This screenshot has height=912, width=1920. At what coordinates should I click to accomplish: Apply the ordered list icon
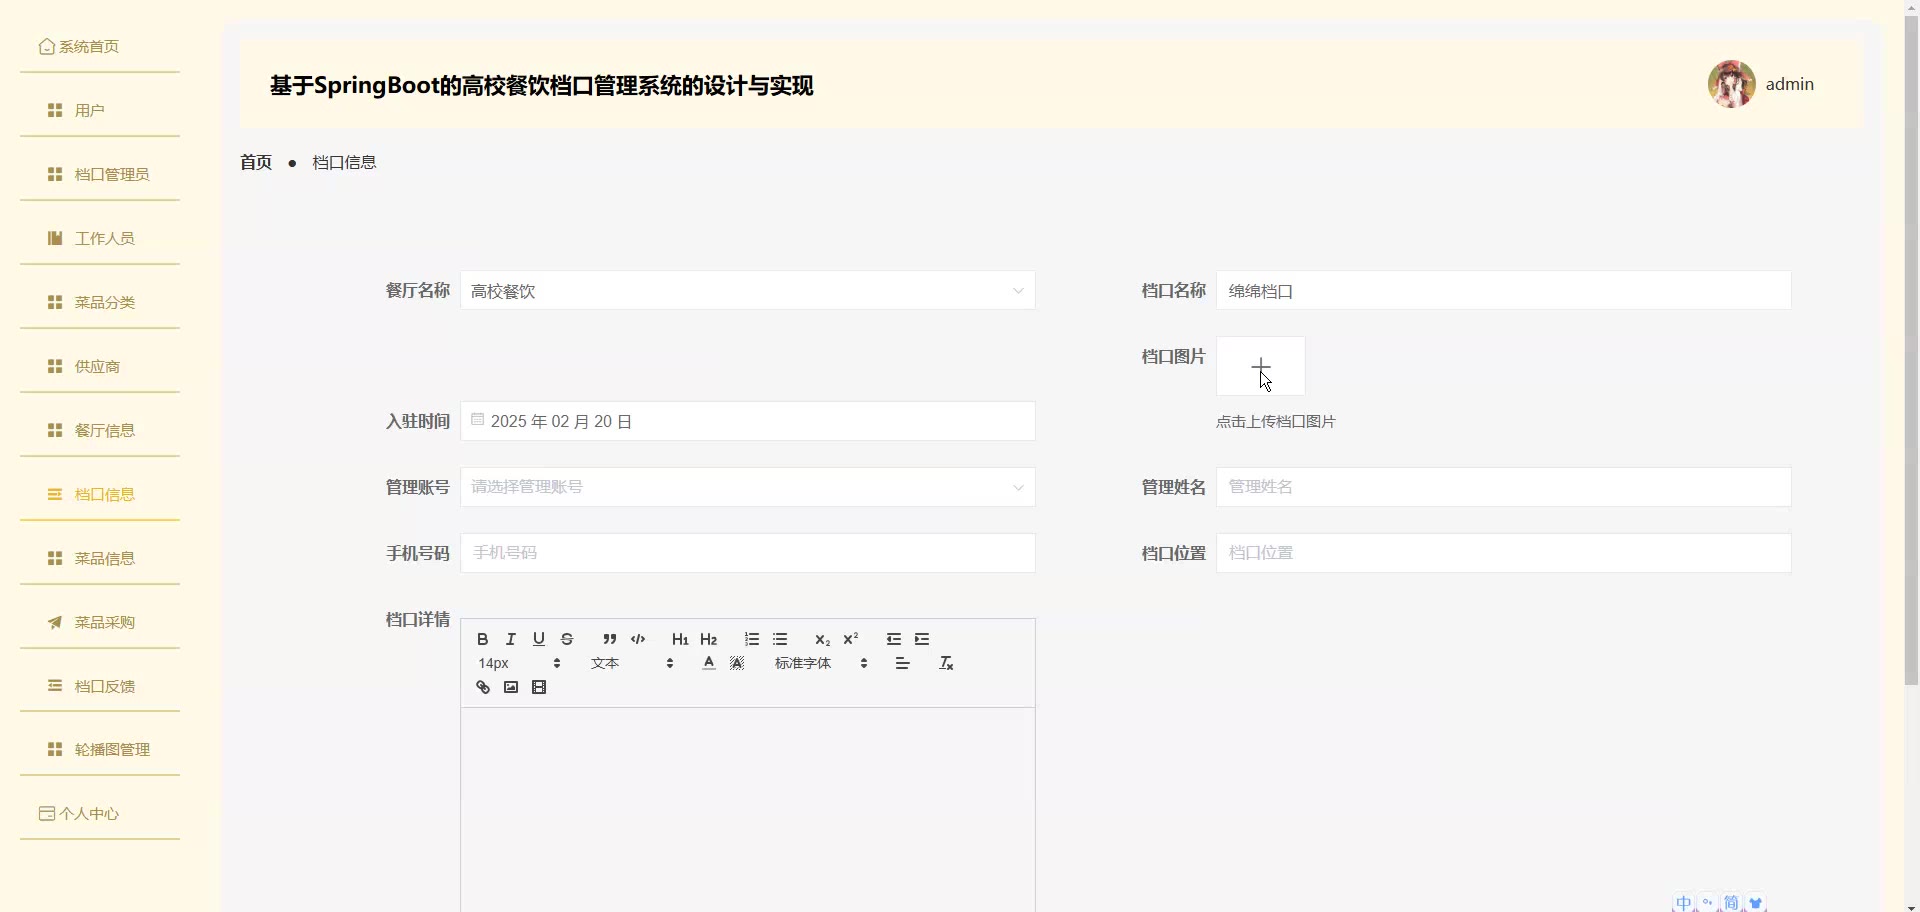pyautogui.click(x=752, y=639)
